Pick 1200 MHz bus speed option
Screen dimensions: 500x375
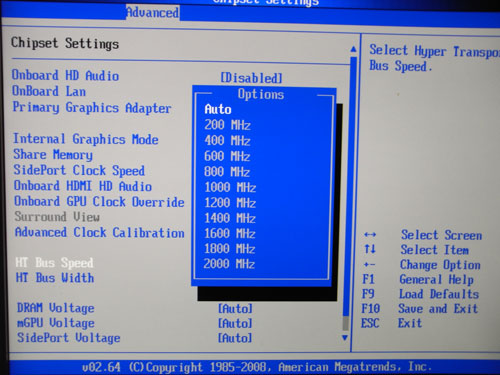click(x=230, y=203)
